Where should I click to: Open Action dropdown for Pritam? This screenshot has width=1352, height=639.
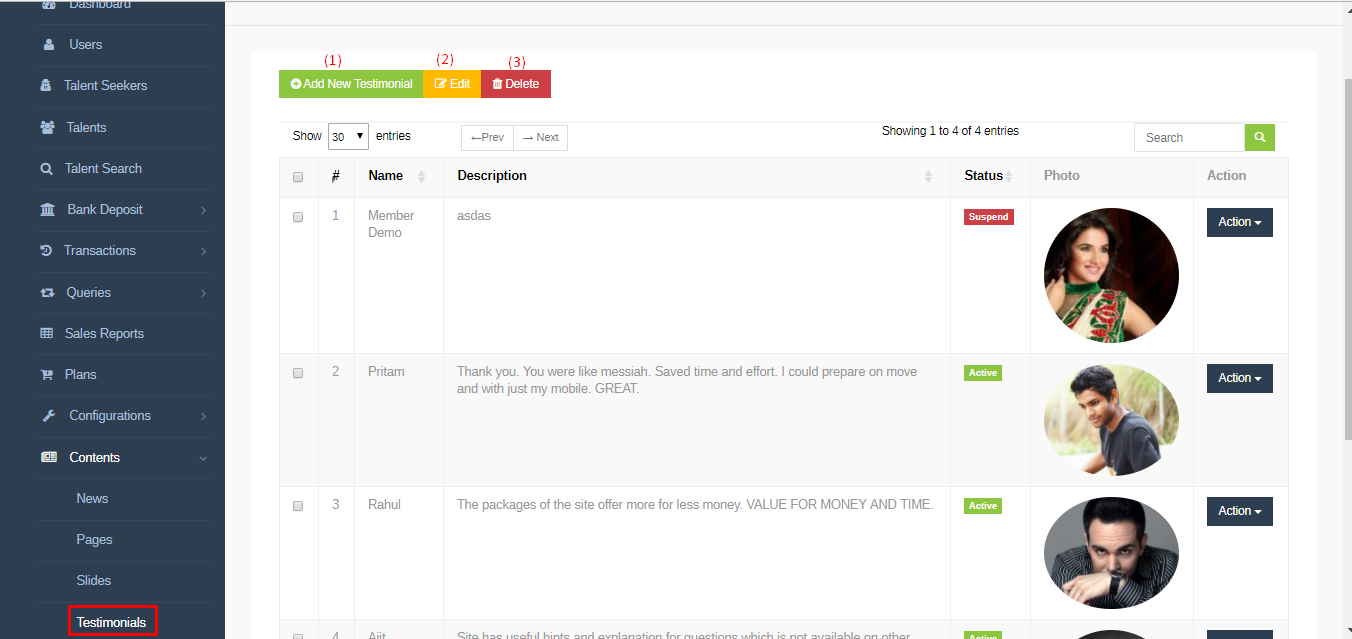pos(1240,378)
